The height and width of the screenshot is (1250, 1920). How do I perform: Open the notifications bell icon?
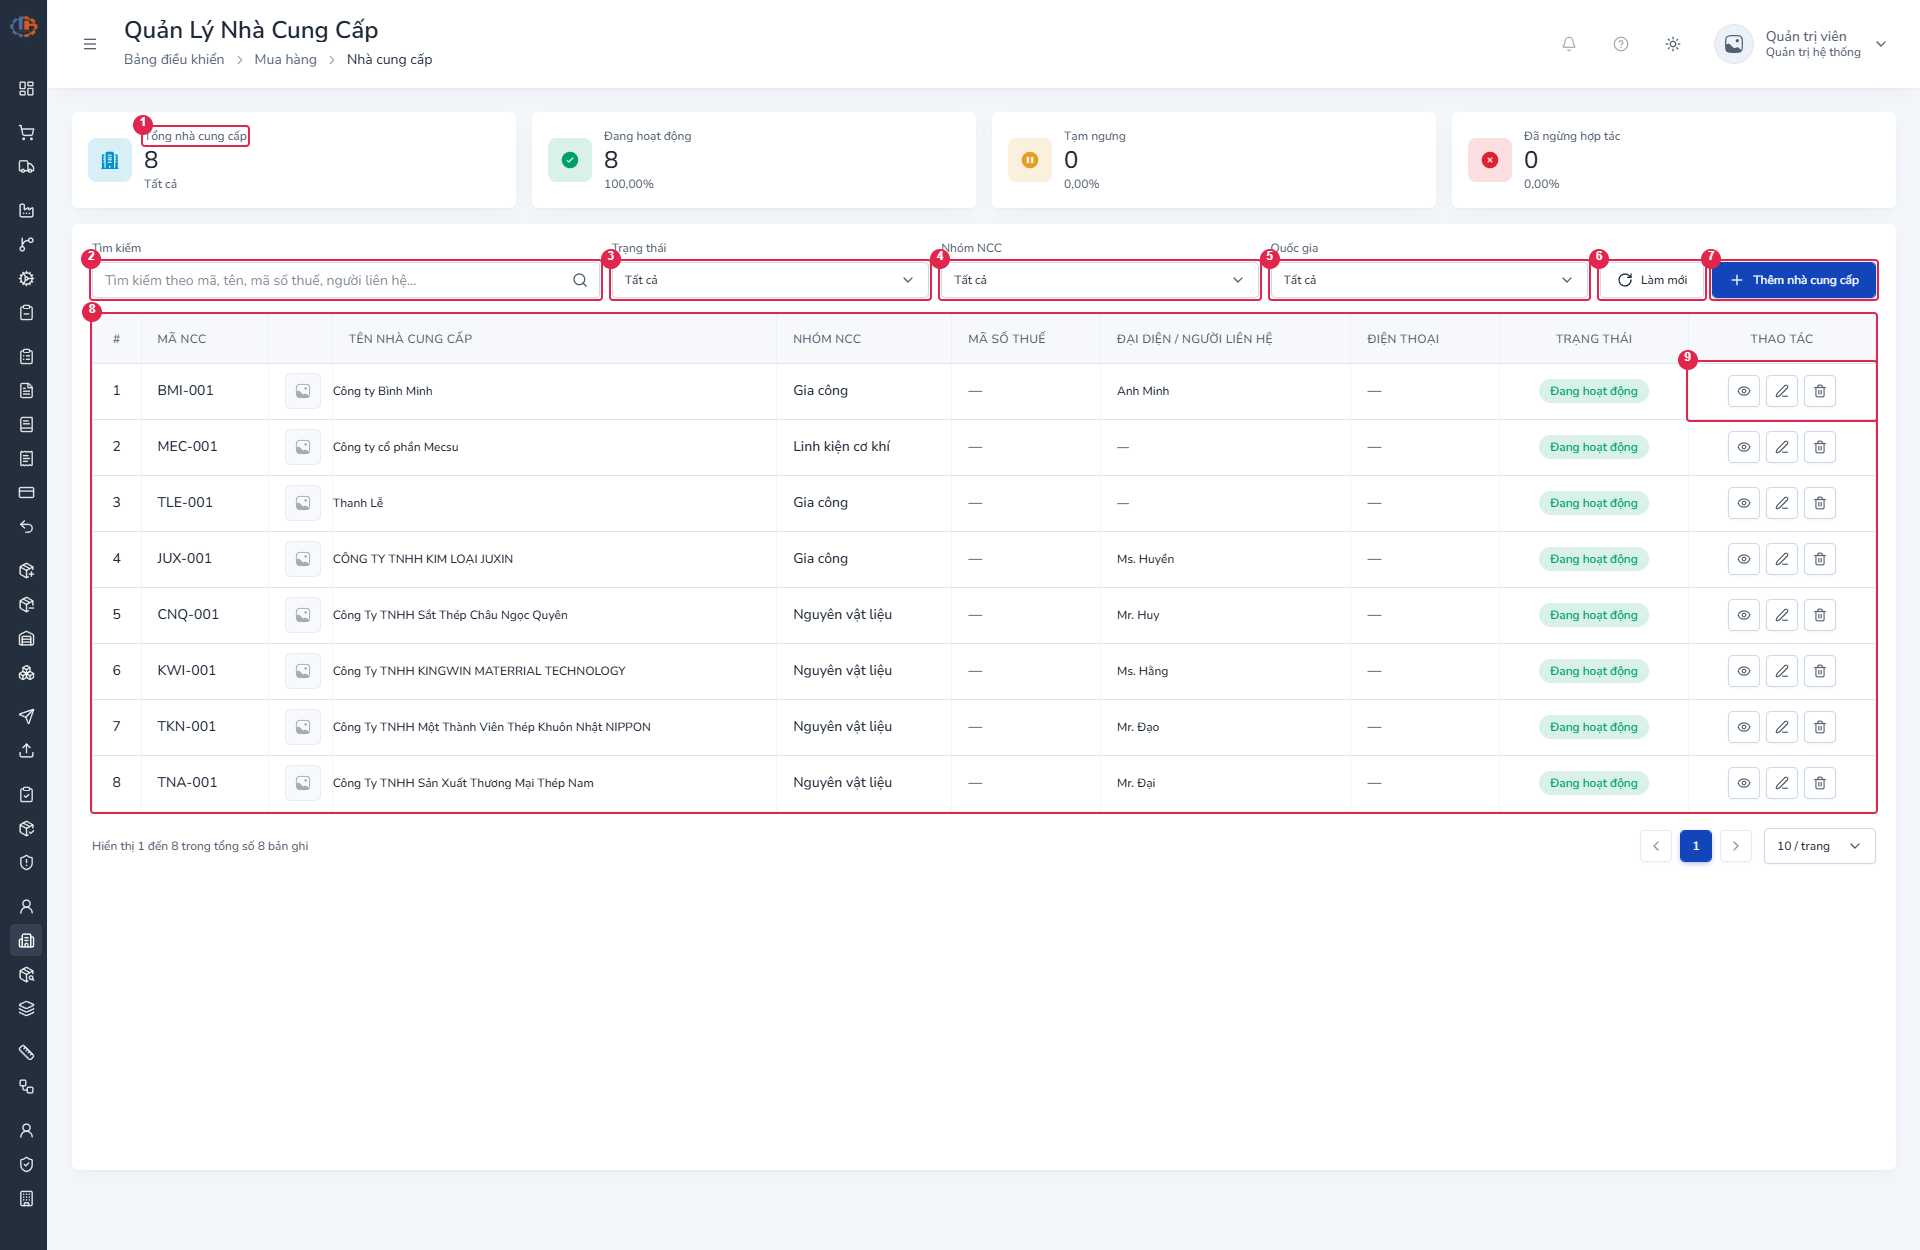pos(1569,44)
